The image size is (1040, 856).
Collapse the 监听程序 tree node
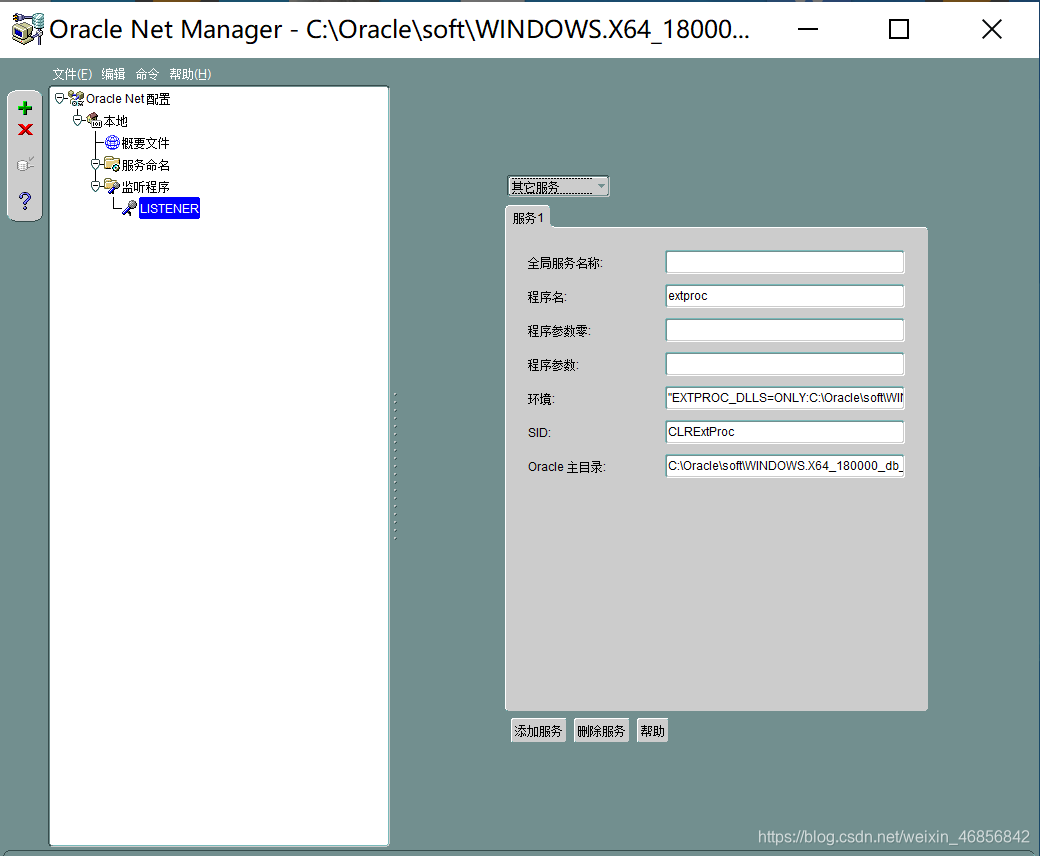96,186
